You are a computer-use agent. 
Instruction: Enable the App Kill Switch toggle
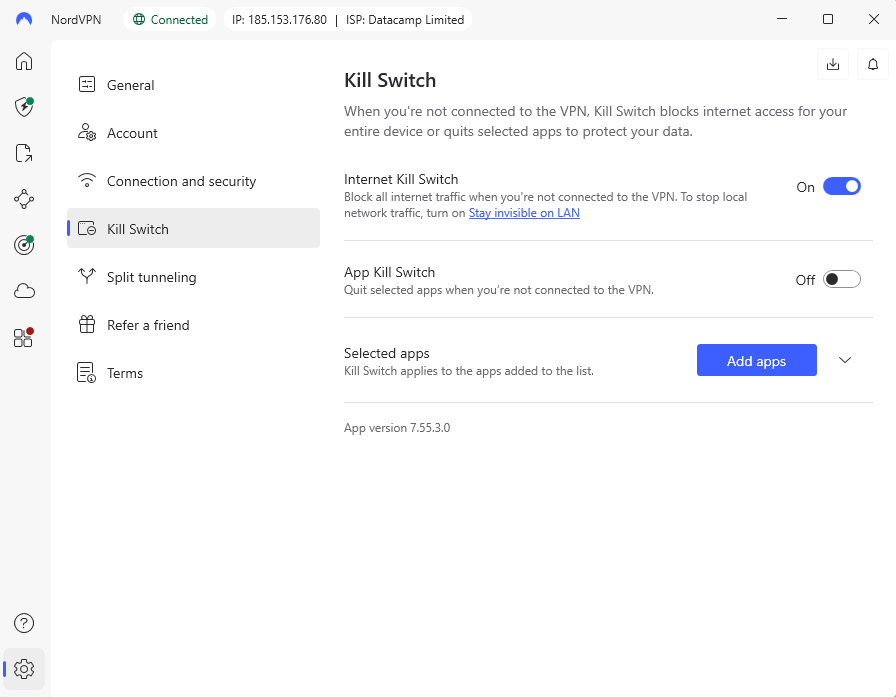coord(841,279)
